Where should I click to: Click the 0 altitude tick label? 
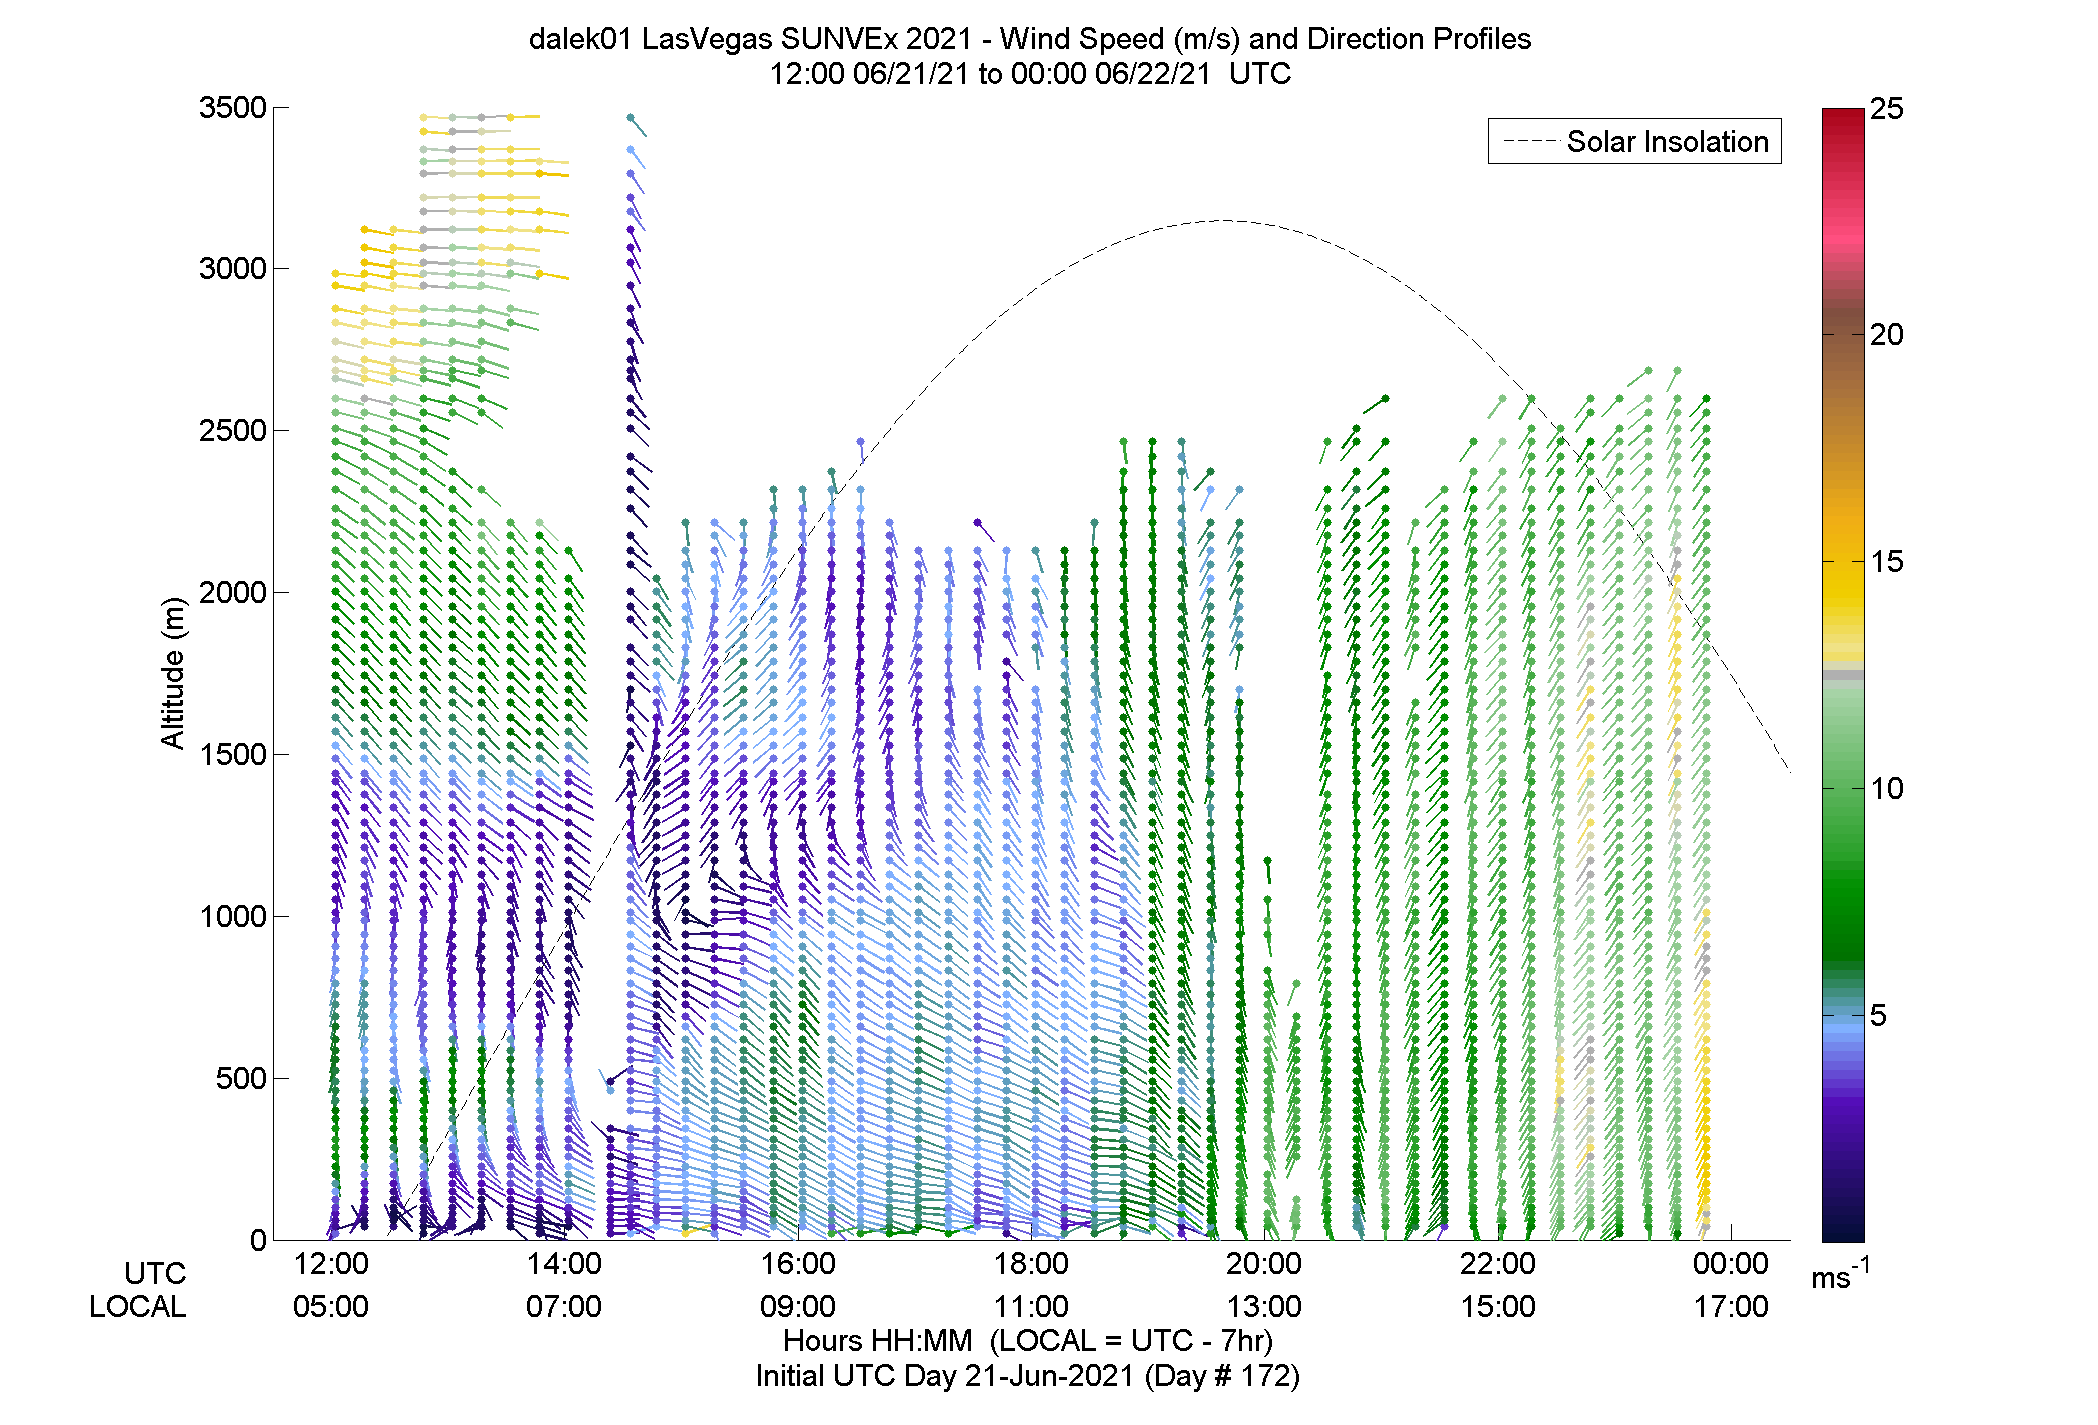(x=258, y=1240)
